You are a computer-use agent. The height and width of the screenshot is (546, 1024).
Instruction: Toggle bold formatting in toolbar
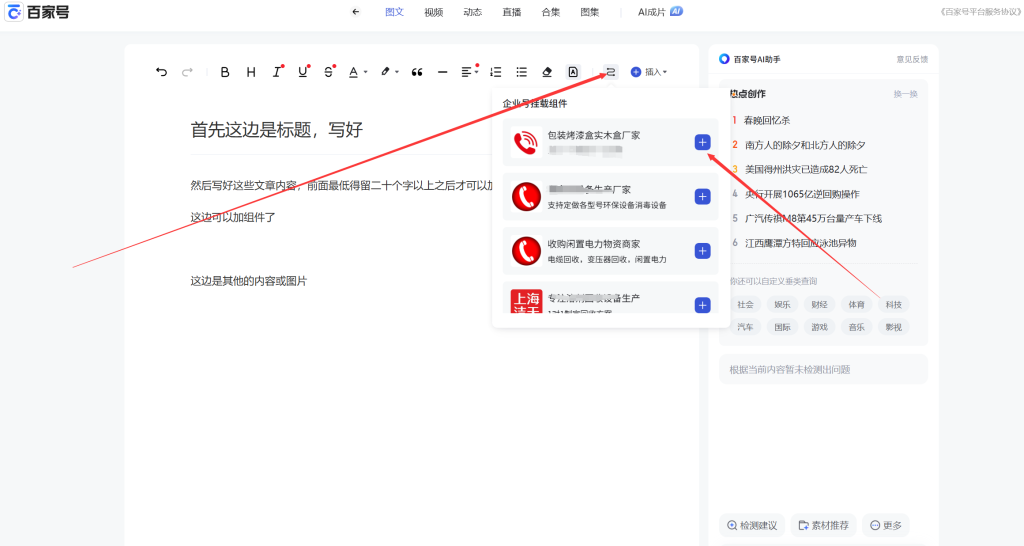[x=225, y=72]
